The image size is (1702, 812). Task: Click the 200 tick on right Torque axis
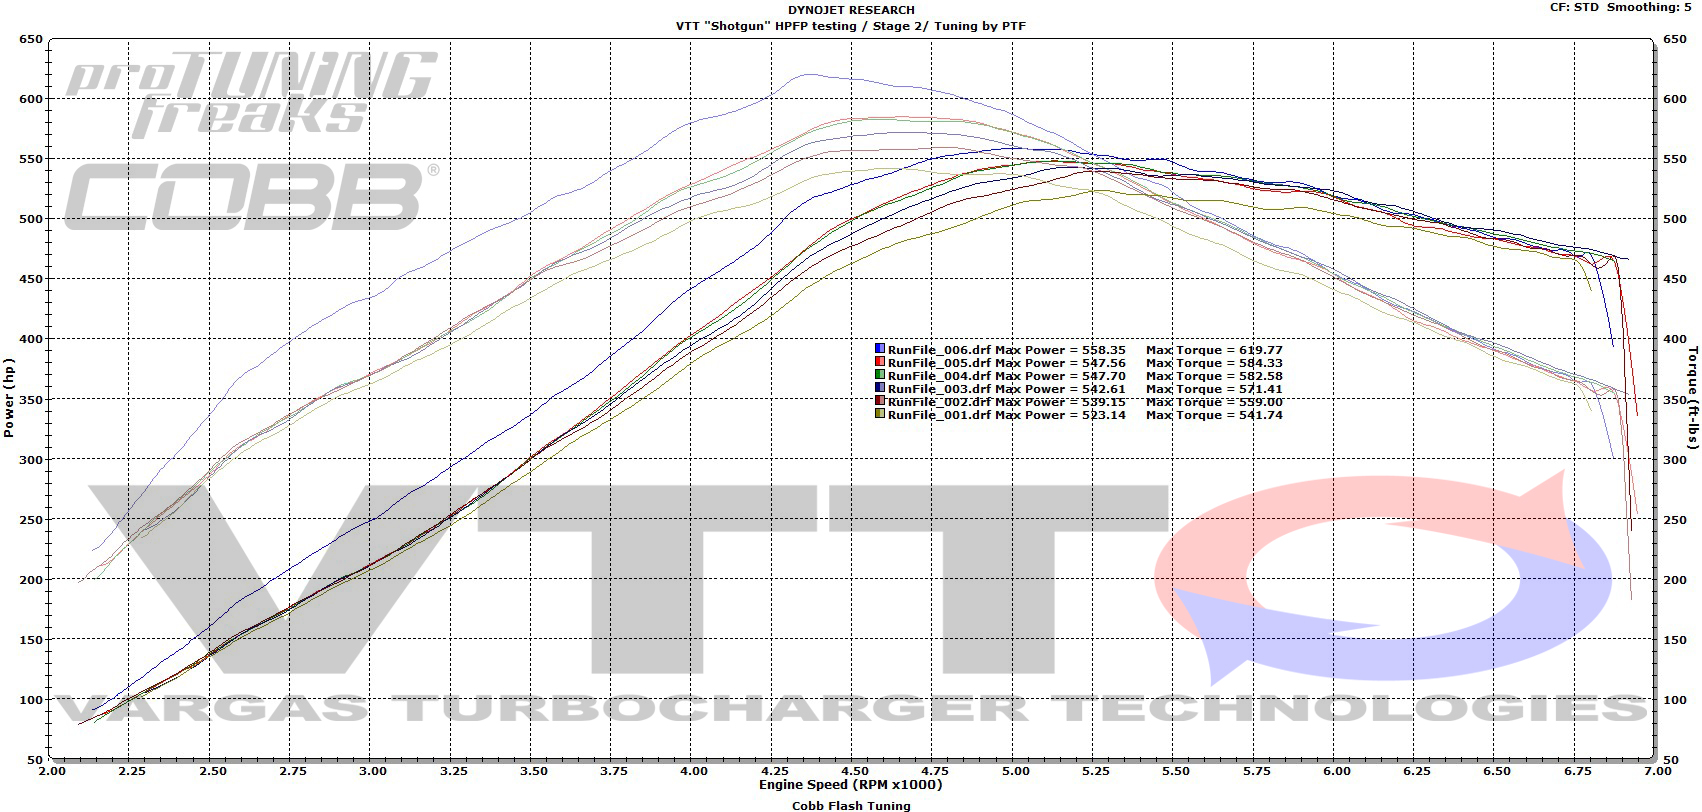point(1674,580)
